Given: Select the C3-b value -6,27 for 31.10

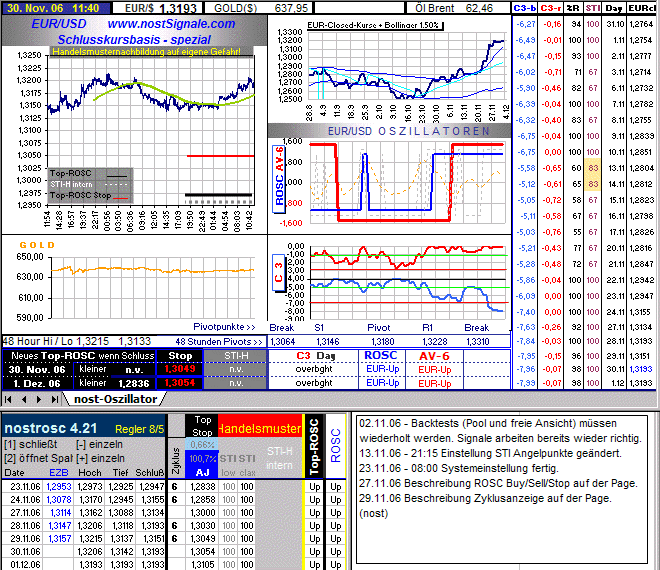Looking at the screenshot, I should click(526, 24).
